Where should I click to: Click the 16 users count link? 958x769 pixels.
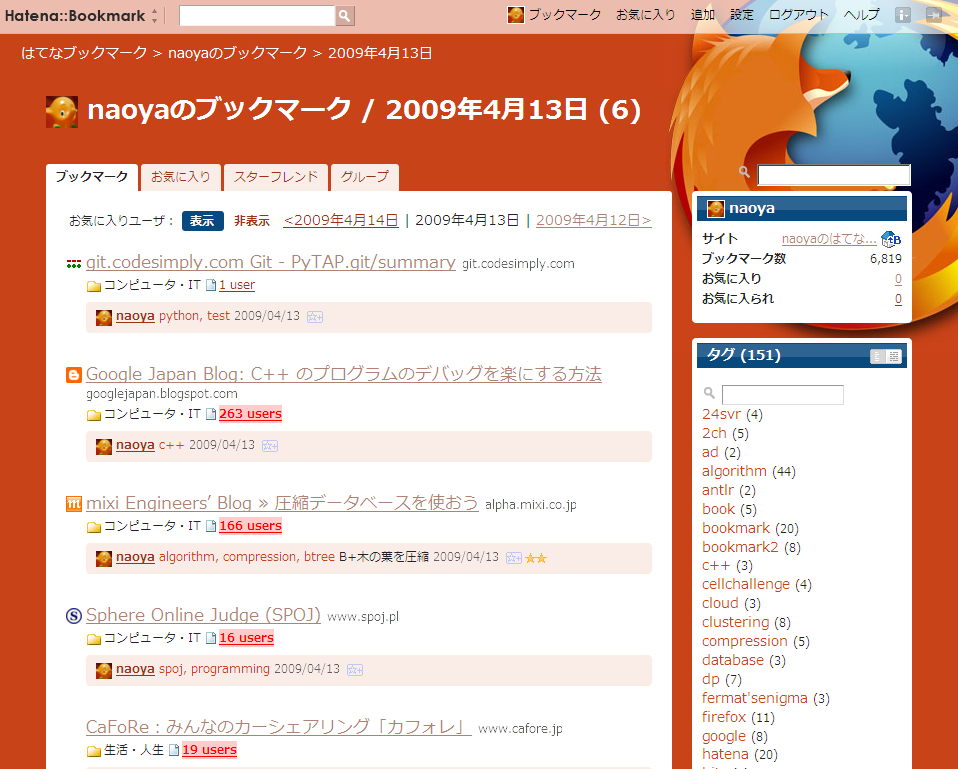click(x=246, y=638)
